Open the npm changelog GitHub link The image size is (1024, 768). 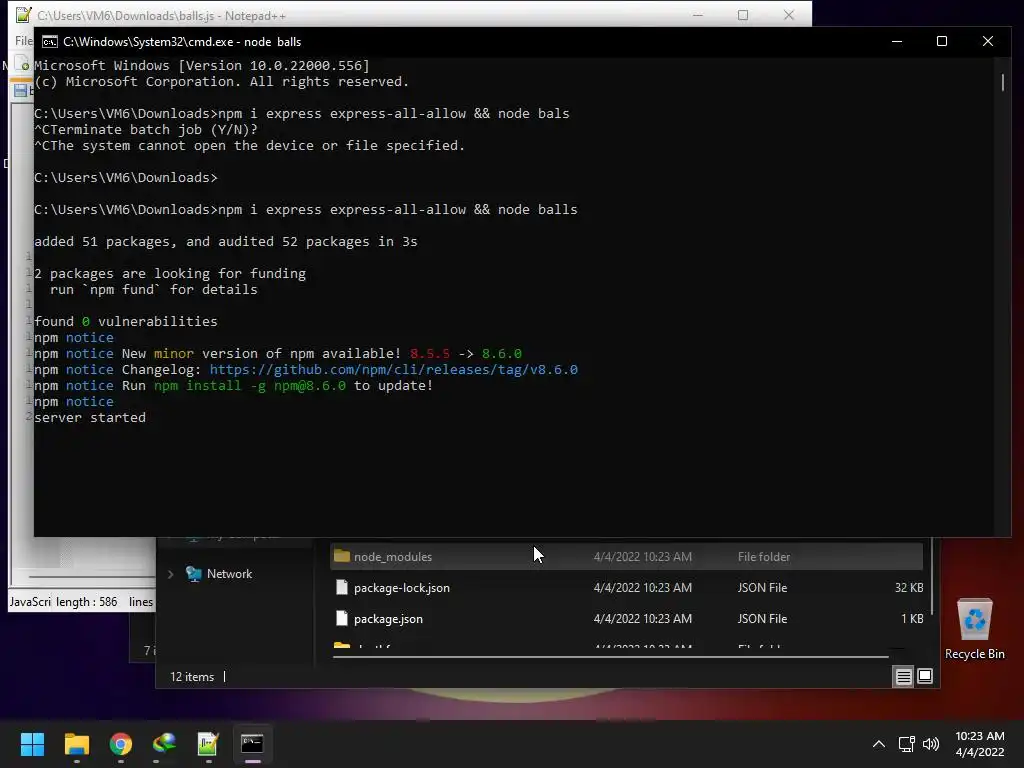click(x=393, y=370)
